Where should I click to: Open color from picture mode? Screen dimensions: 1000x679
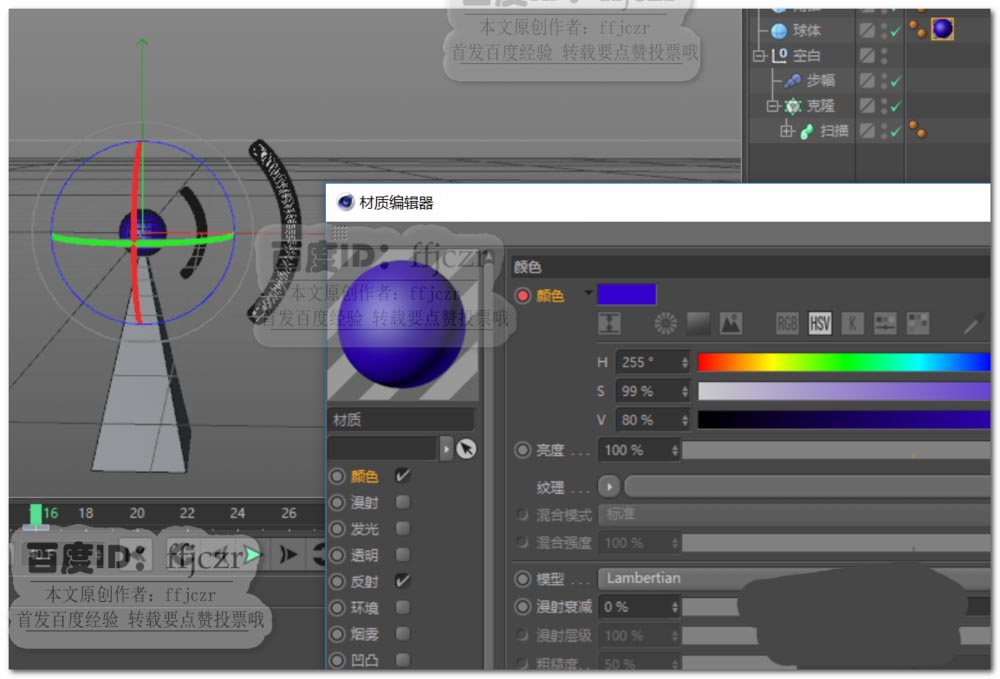[x=730, y=323]
